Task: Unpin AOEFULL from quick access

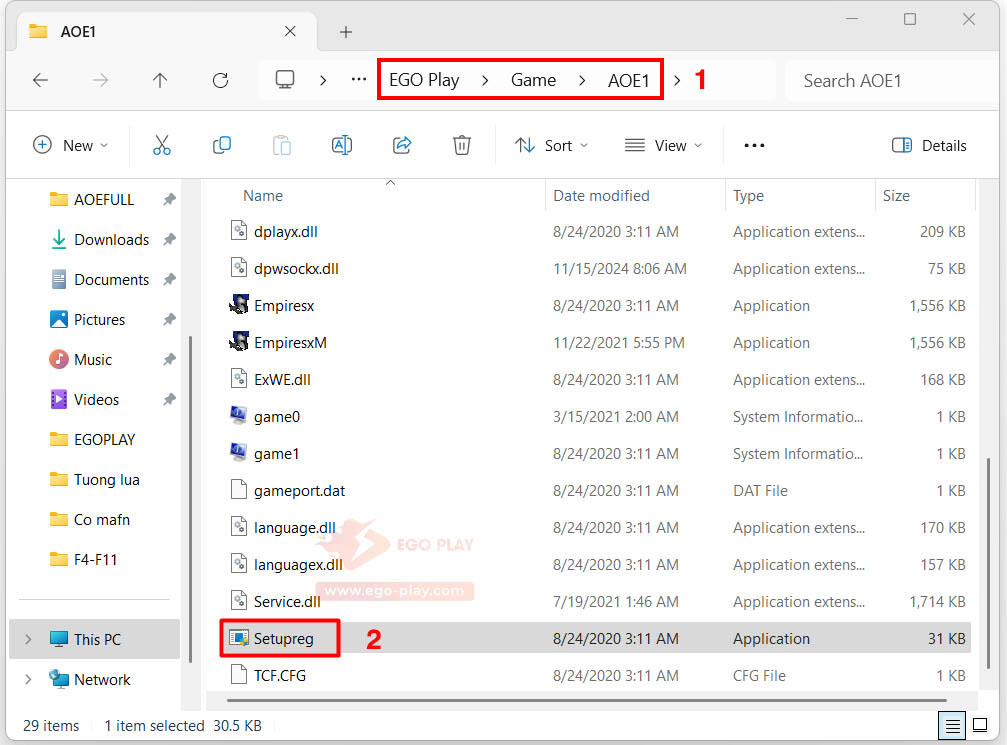Action: click(169, 200)
